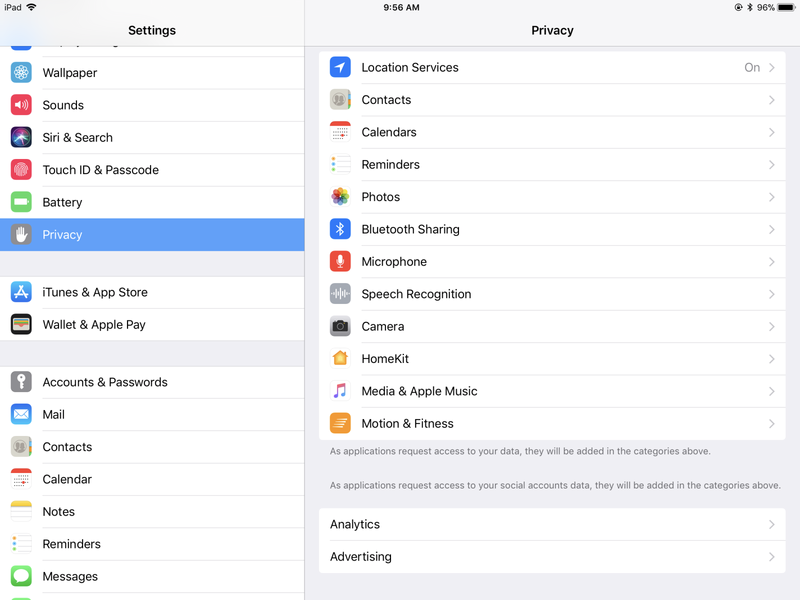Tap the Photos pinwheel icon
800x600 pixels.
pyautogui.click(x=340, y=197)
